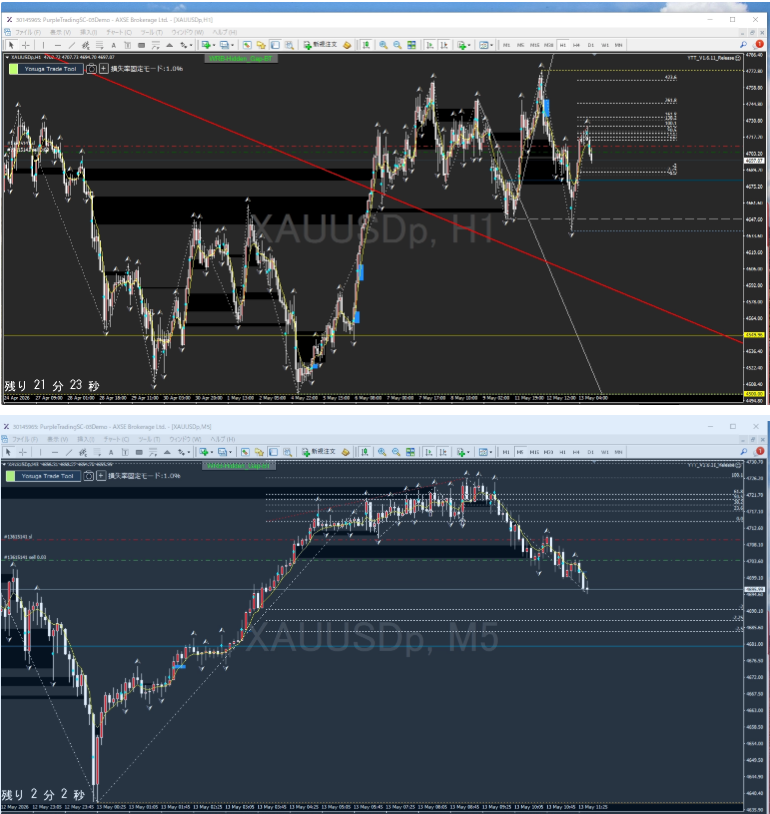Click 新規注文 button in M5 window

(x=319, y=452)
